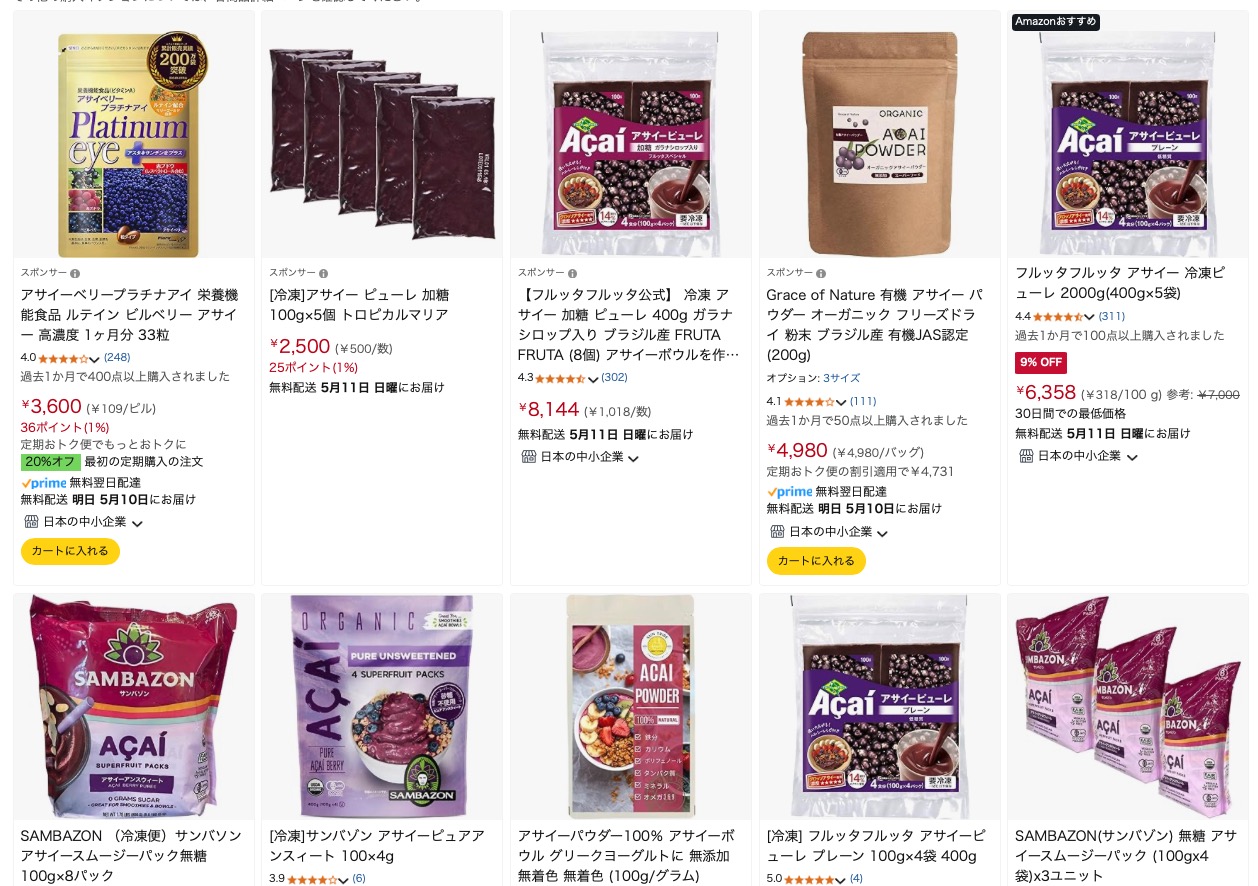The width and height of the screenshot is (1258, 886).
Task: Click sponsor info icon on Platinum eye listing
Action: pyautogui.click(x=75, y=273)
